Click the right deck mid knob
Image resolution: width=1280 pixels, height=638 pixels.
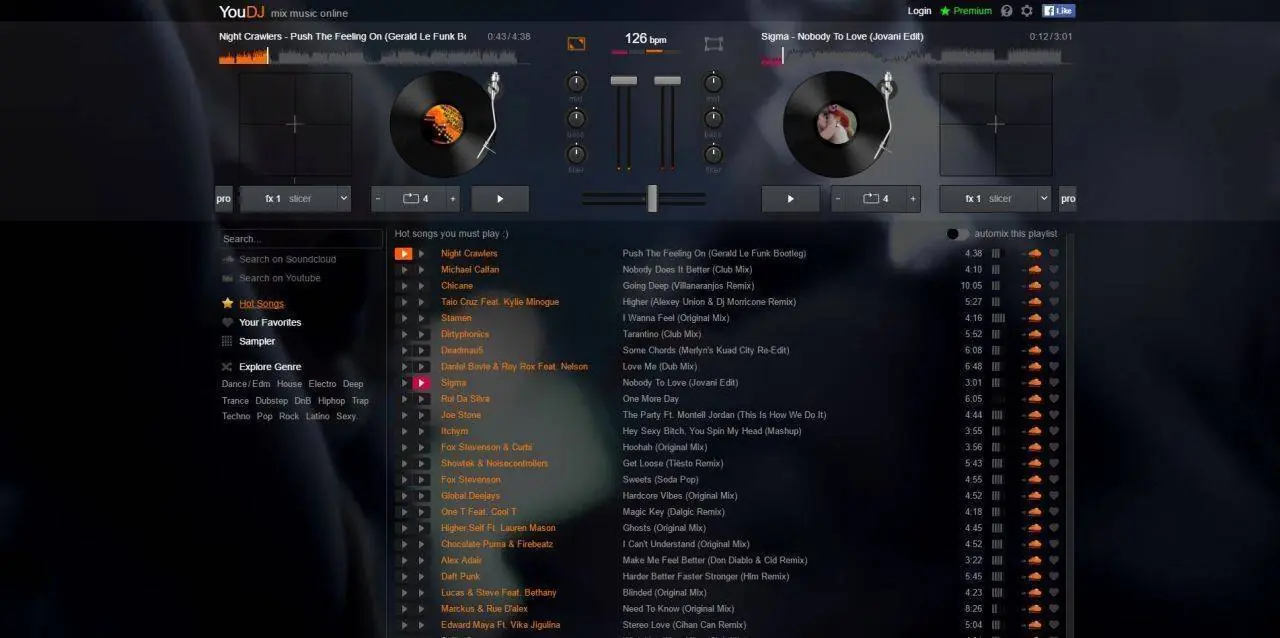point(713,83)
